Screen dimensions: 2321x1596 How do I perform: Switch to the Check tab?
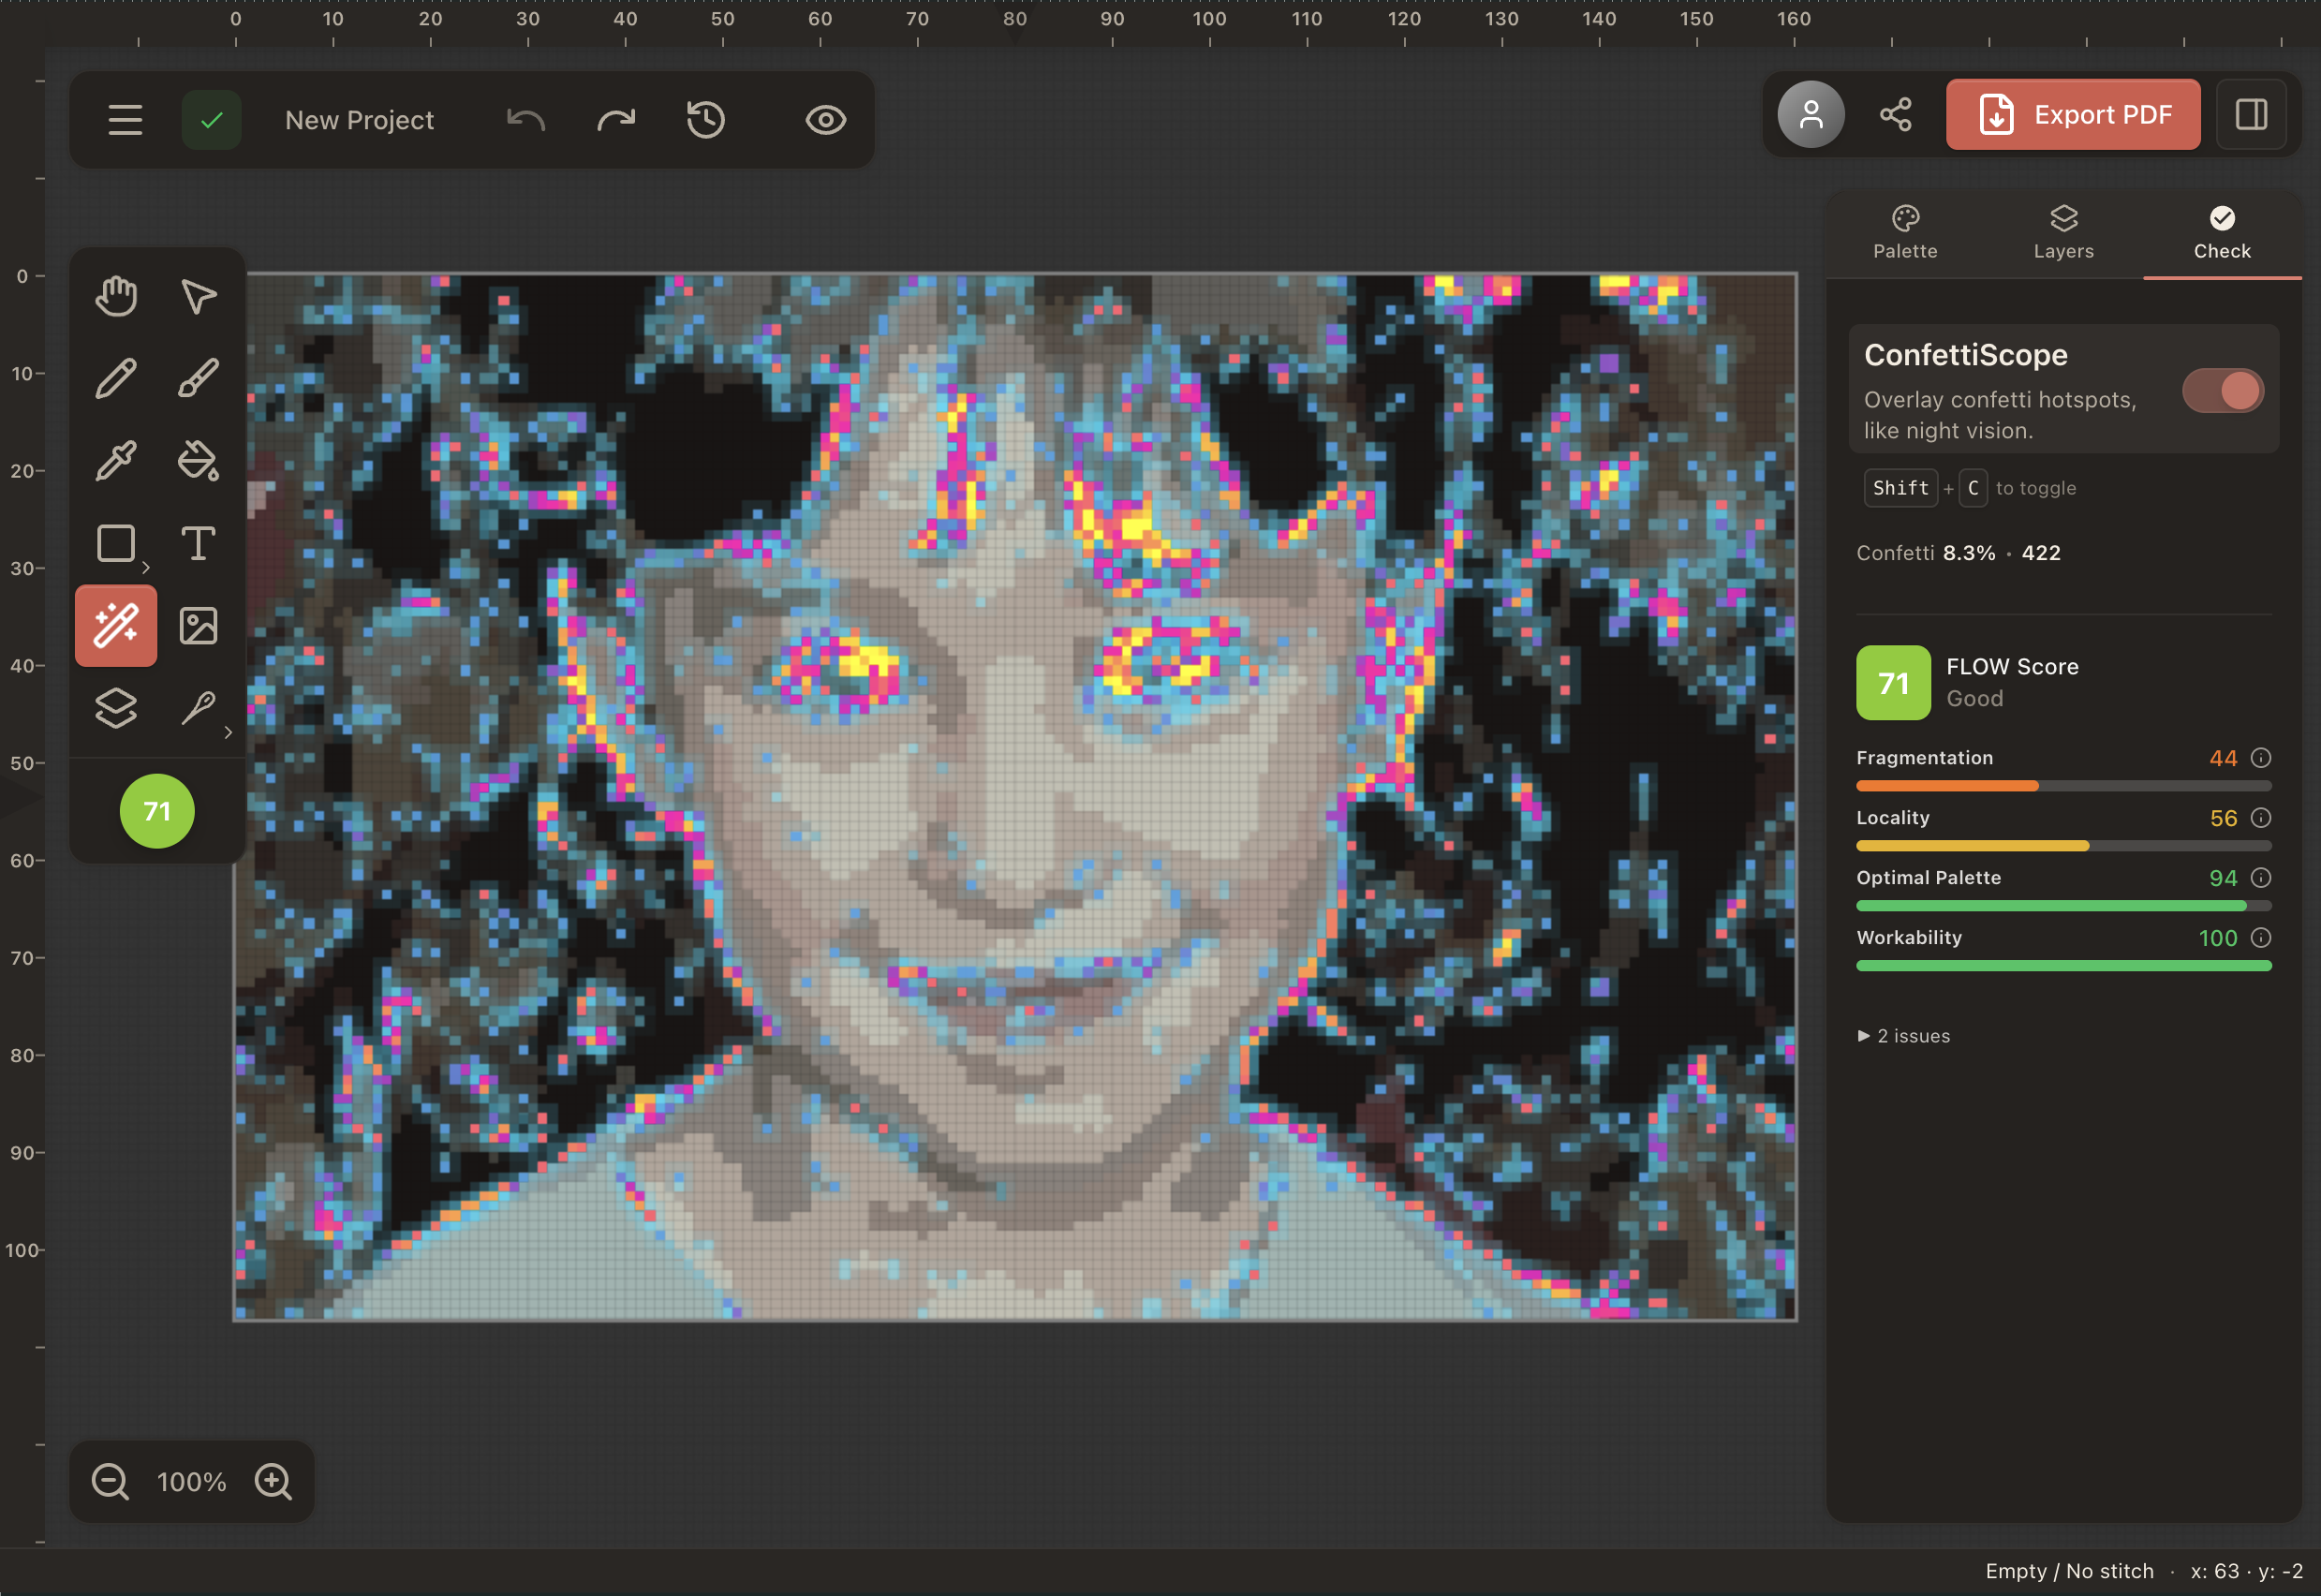click(2222, 233)
